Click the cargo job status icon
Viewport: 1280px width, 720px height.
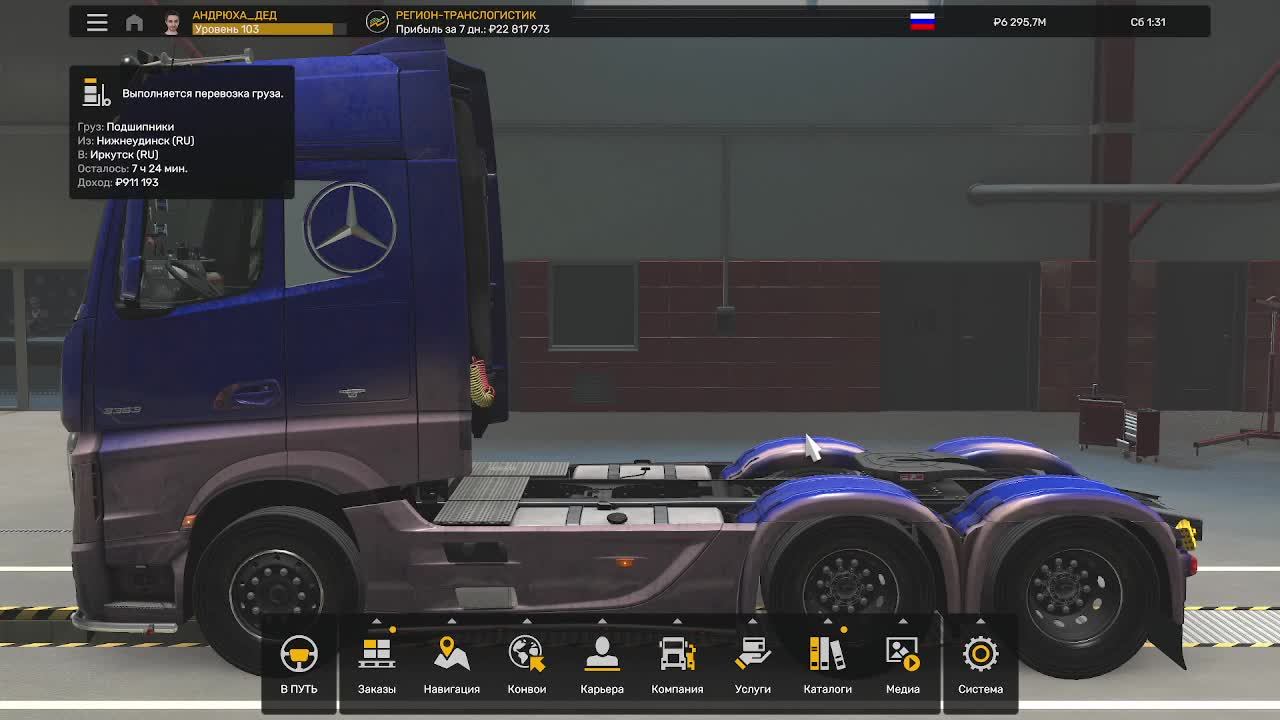(96, 93)
